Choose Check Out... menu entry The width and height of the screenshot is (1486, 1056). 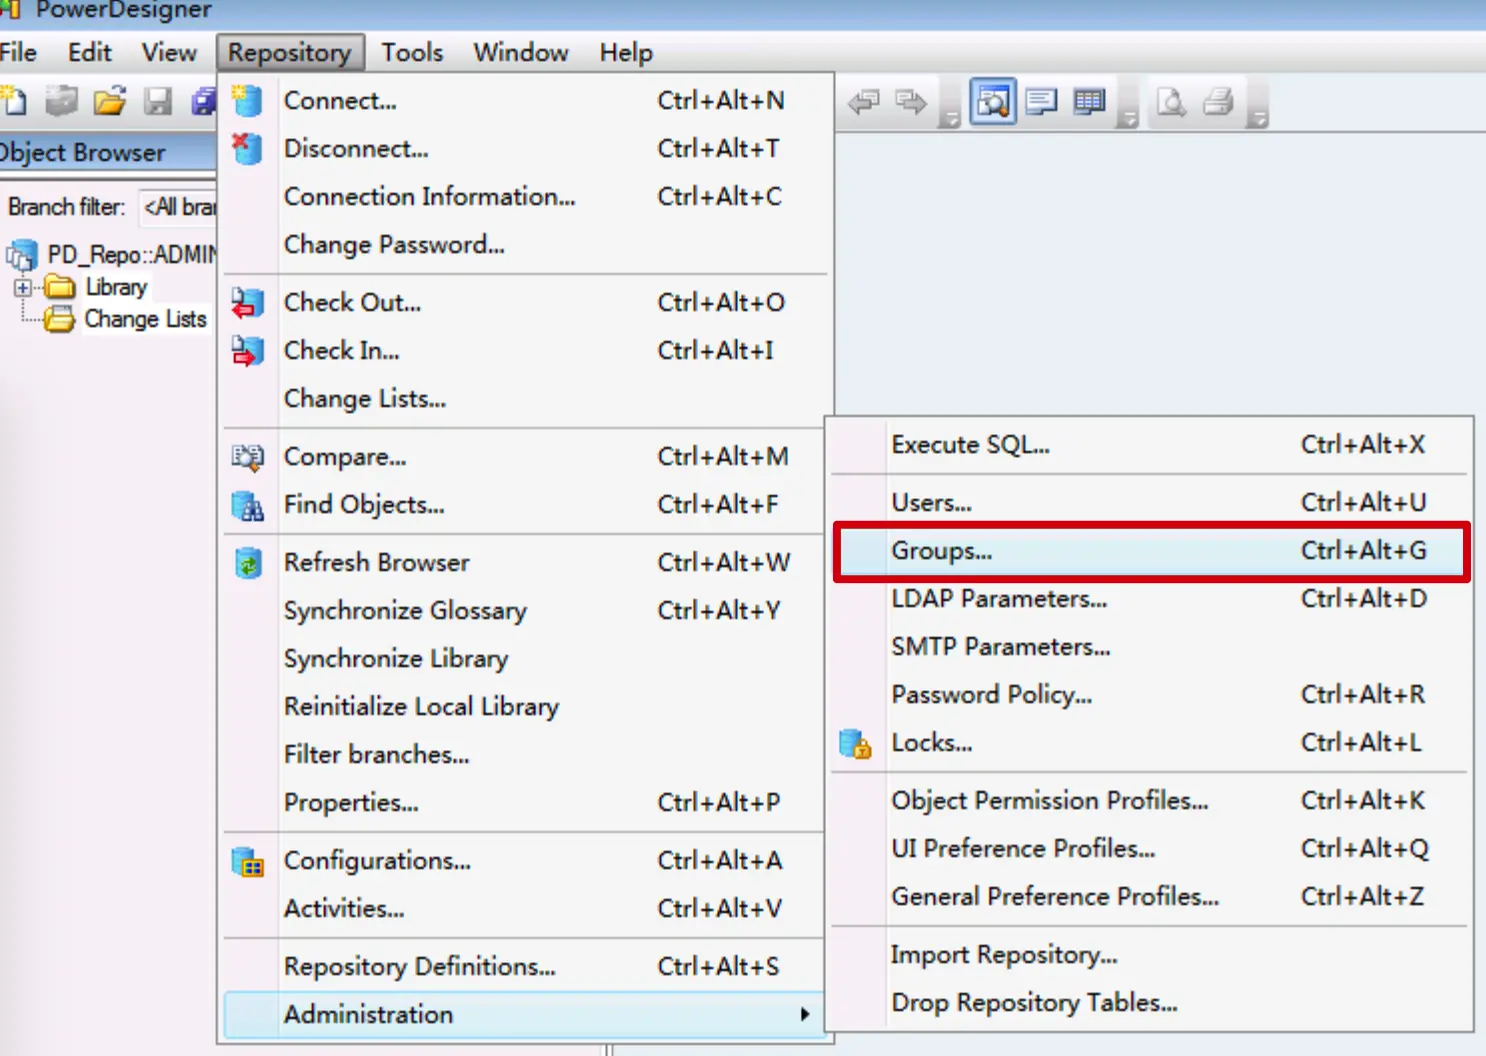526,302
